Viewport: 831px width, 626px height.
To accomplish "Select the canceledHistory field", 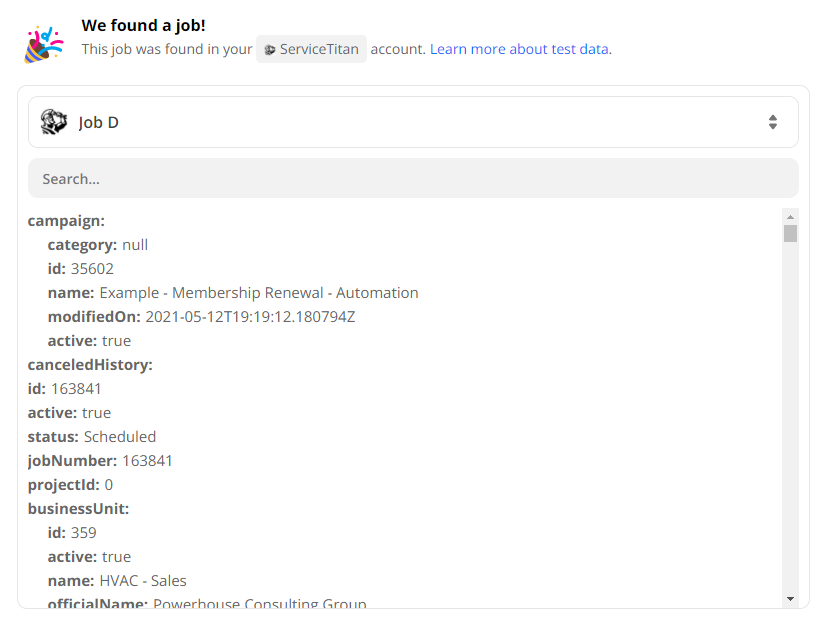I will tap(90, 365).
